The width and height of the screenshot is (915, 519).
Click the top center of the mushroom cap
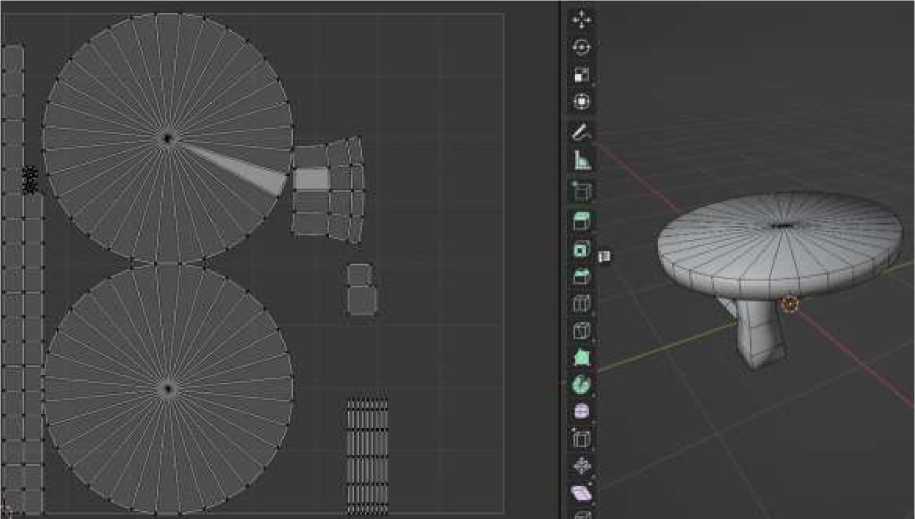pyautogui.click(x=782, y=225)
